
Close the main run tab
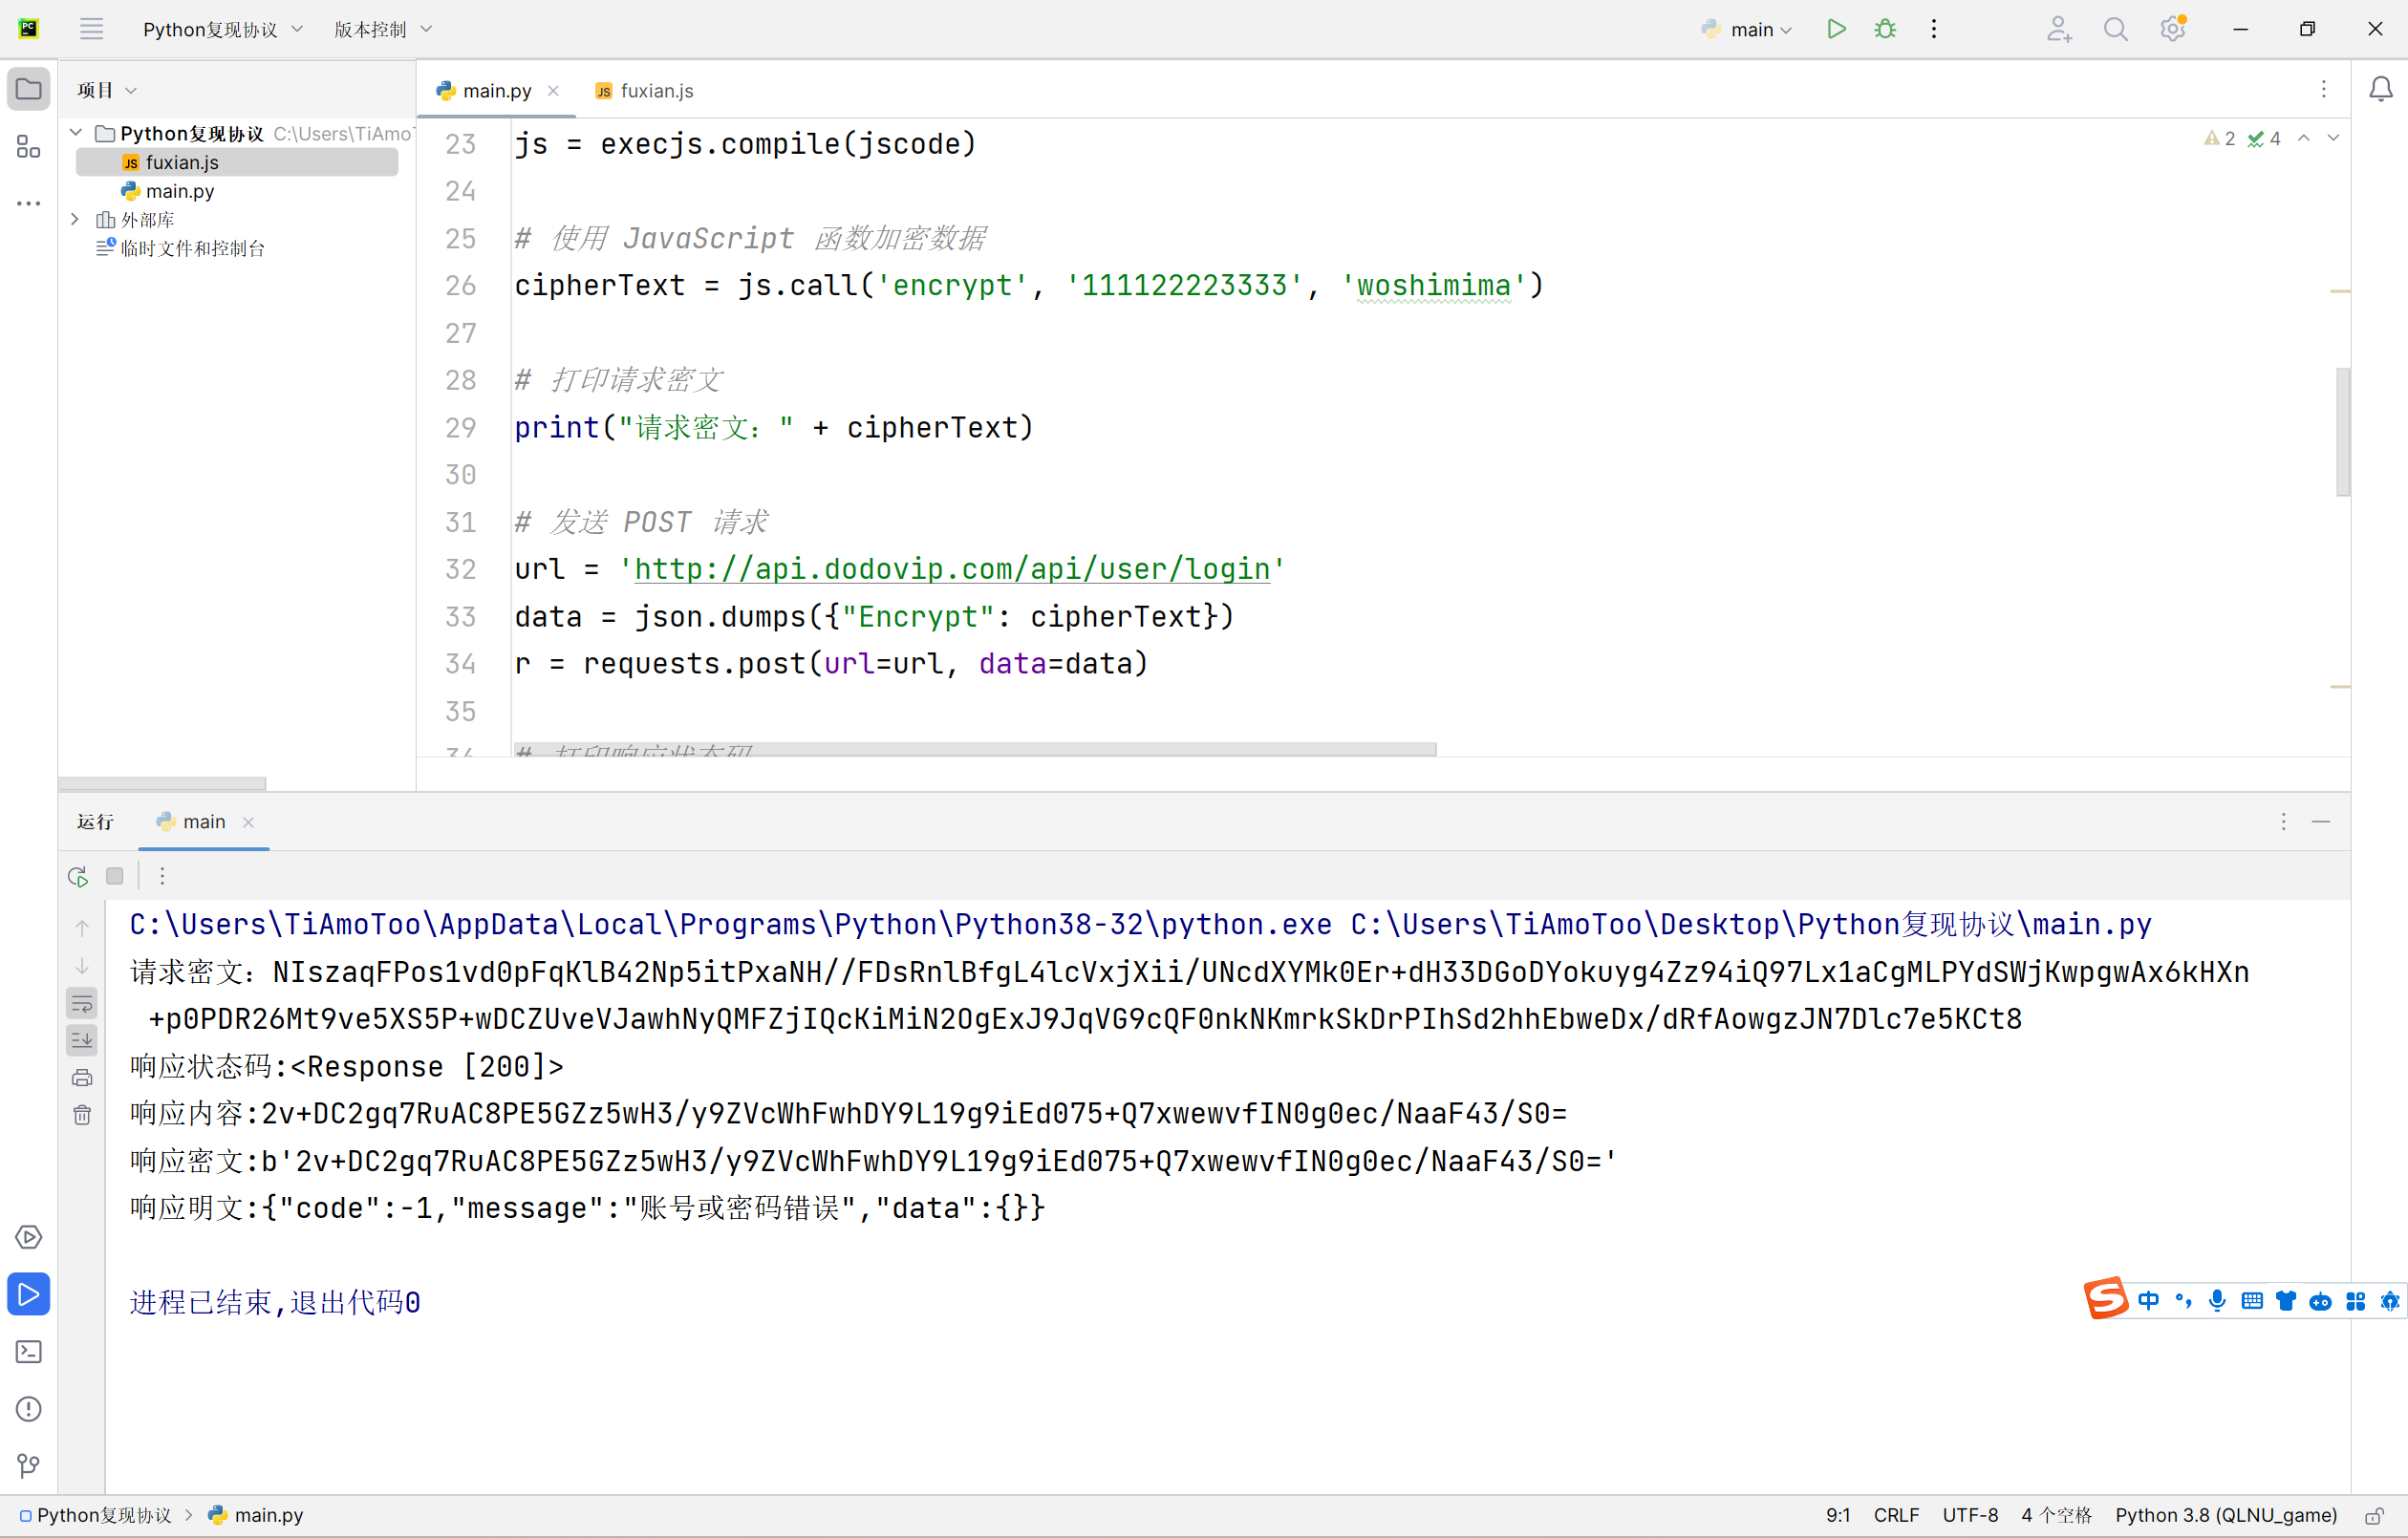[x=248, y=821]
